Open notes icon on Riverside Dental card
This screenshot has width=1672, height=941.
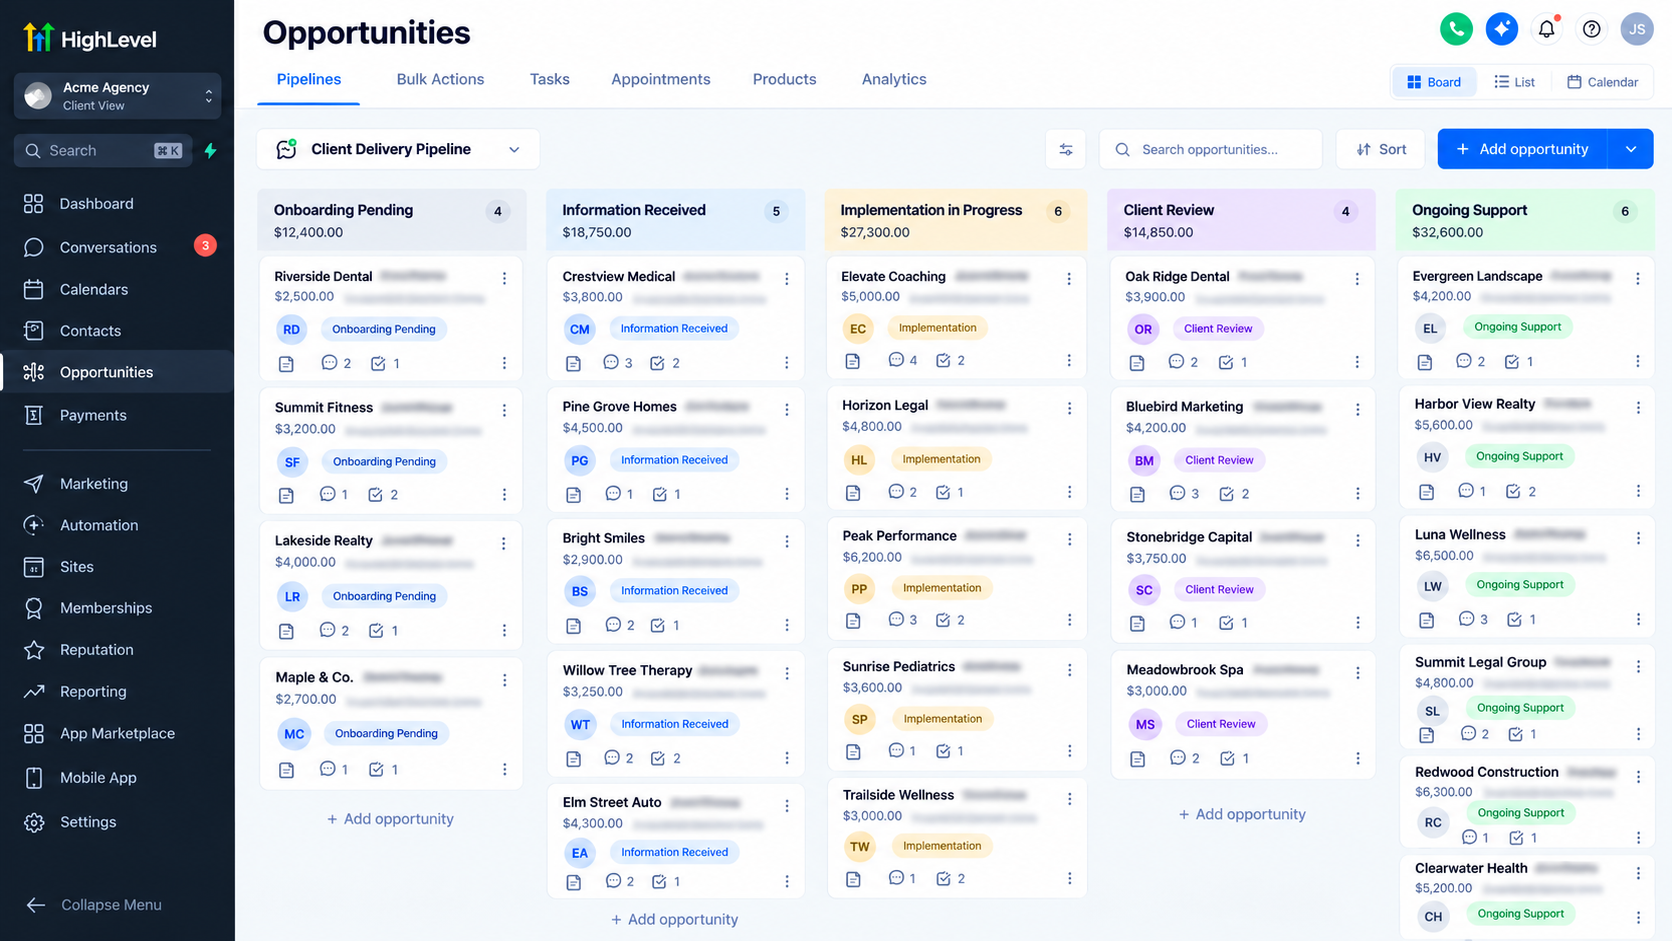click(x=286, y=364)
